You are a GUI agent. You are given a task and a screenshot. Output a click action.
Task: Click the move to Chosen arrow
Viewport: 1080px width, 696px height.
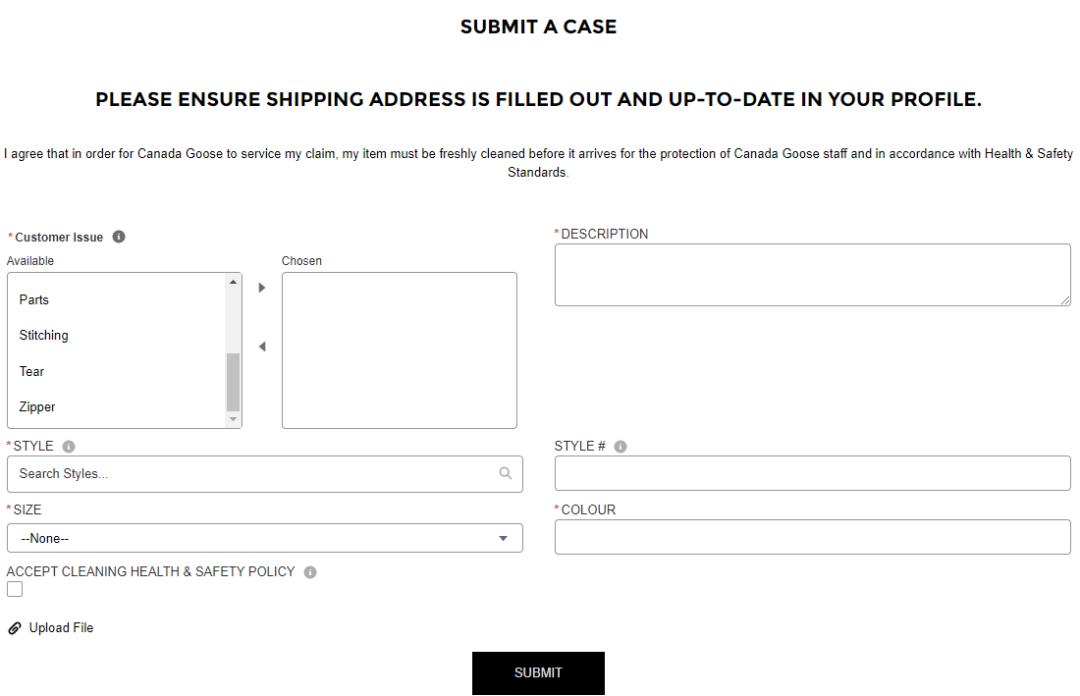point(262,287)
